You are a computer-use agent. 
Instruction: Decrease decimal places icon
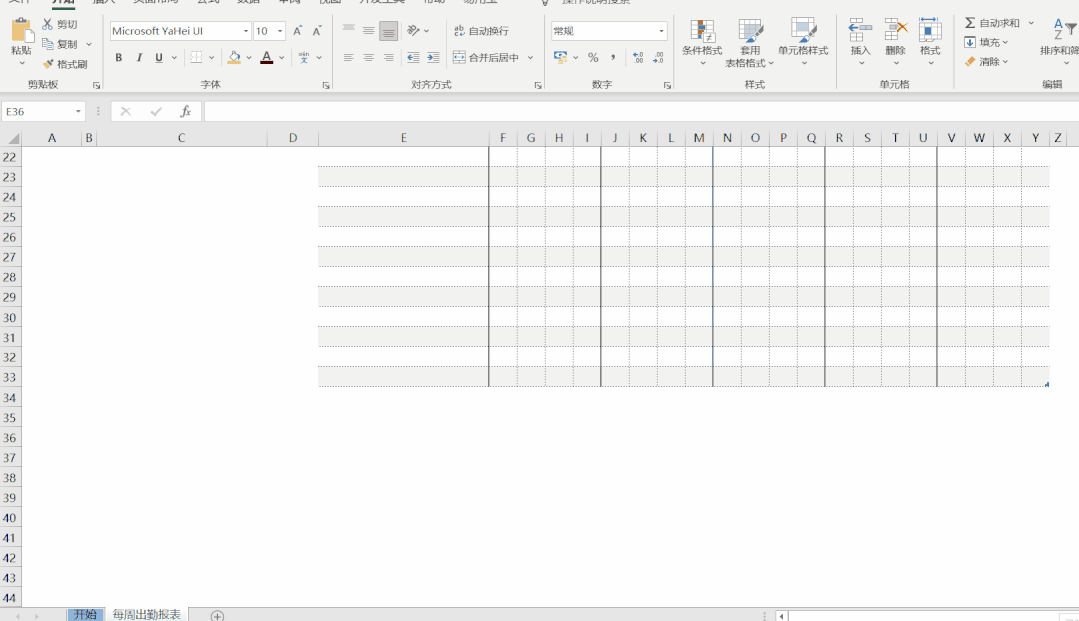point(658,58)
